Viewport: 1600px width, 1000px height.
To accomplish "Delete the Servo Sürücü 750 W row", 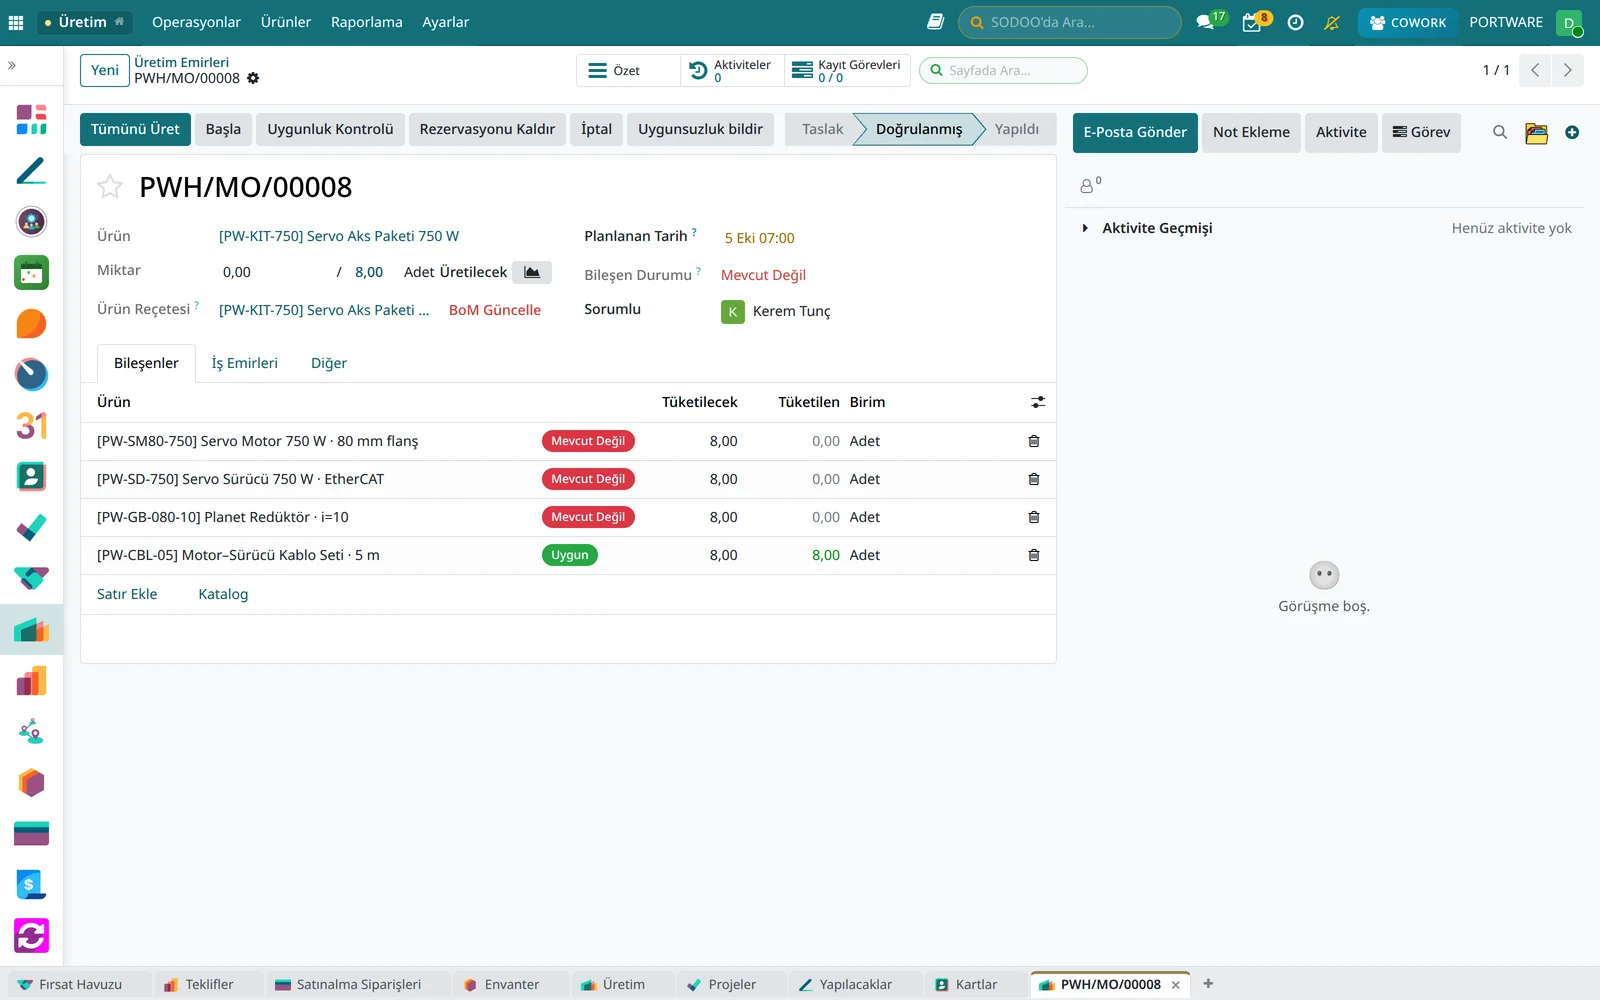I will (x=1034, y=479).
